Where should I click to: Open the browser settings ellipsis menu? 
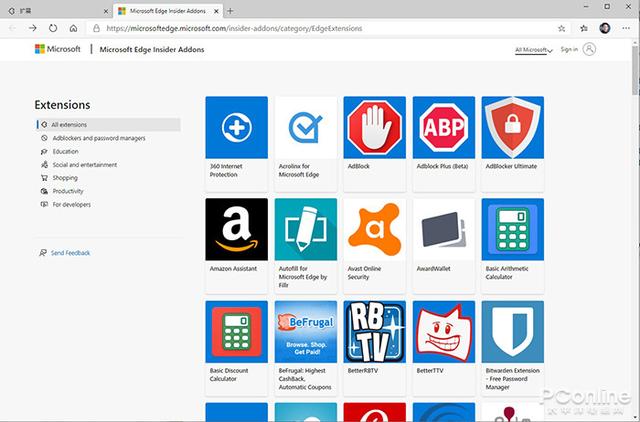click(626, 28)
